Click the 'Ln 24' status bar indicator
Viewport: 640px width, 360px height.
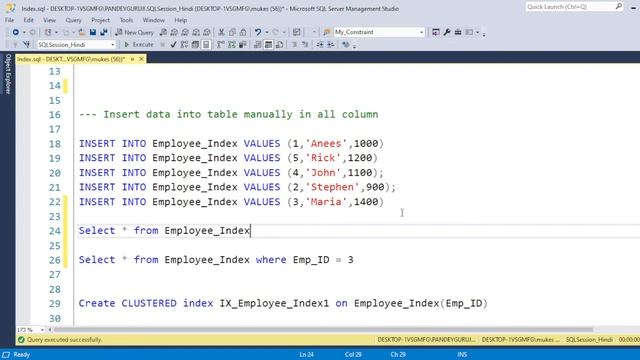point(307,355)
